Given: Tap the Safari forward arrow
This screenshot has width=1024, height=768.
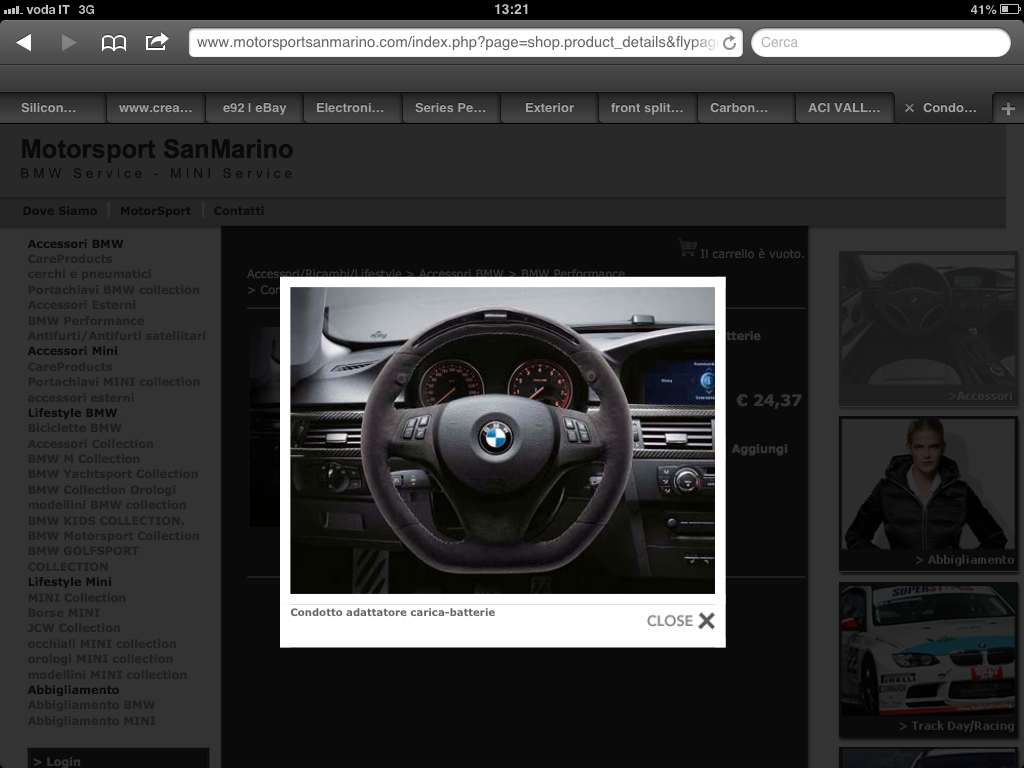Looking at the screenshot, I should coord(69,43).
